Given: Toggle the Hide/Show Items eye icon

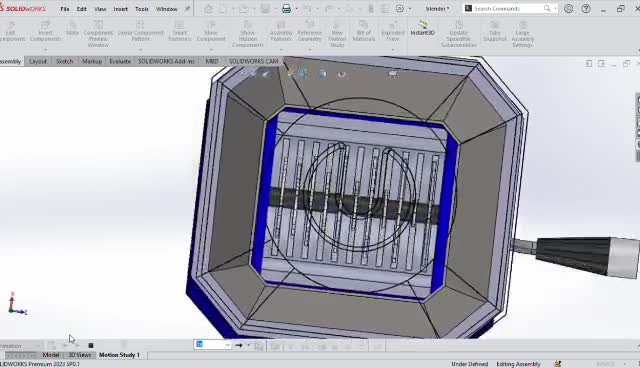Looking at the screenshot, I should pyautogui.click(x=342, y=74).
